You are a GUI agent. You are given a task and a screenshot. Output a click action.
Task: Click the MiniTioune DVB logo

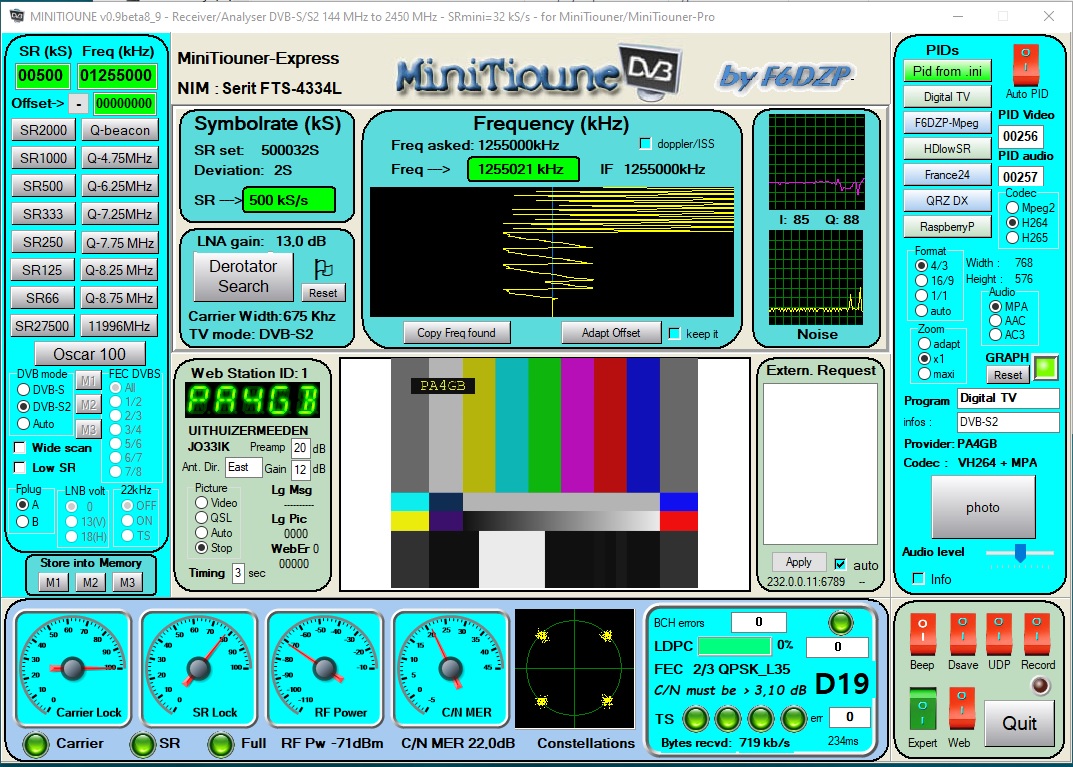(539, 72)
